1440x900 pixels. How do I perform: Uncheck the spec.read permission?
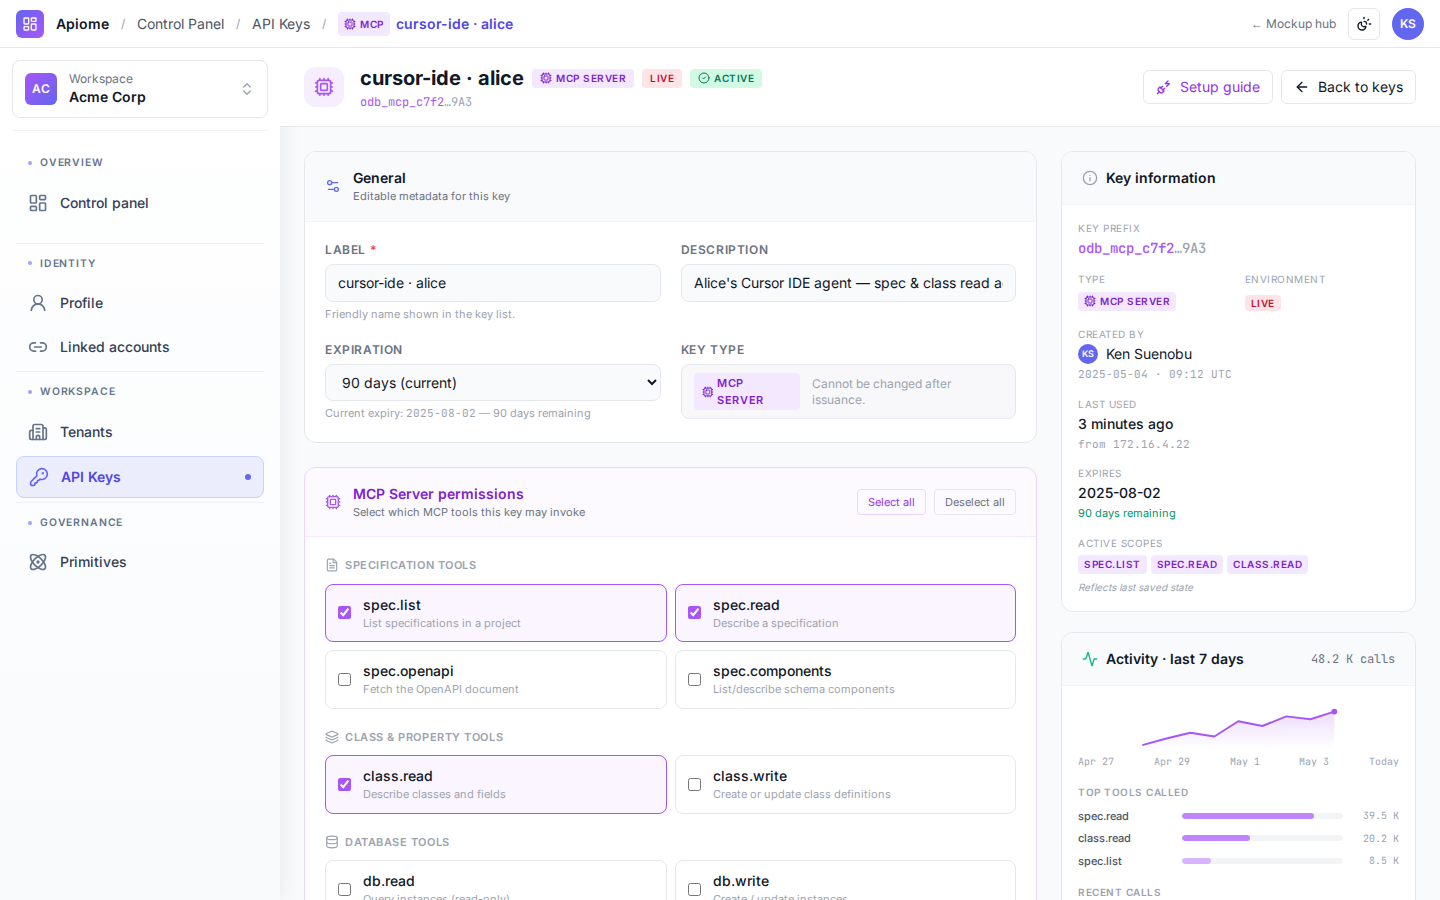point(694,613)
